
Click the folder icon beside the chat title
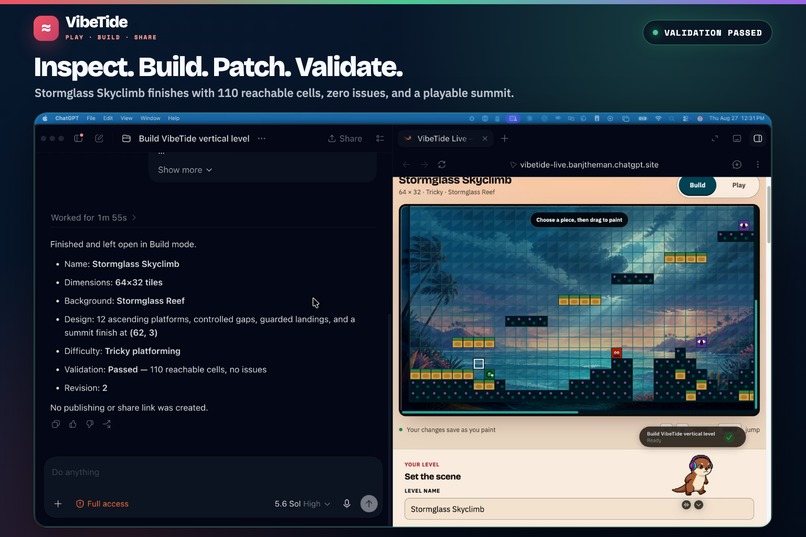[126, 138]
